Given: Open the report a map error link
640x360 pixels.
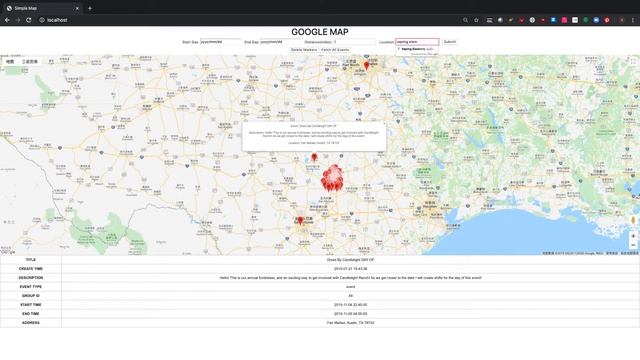Looking at the screenshot, I should [x=629, y=253].
